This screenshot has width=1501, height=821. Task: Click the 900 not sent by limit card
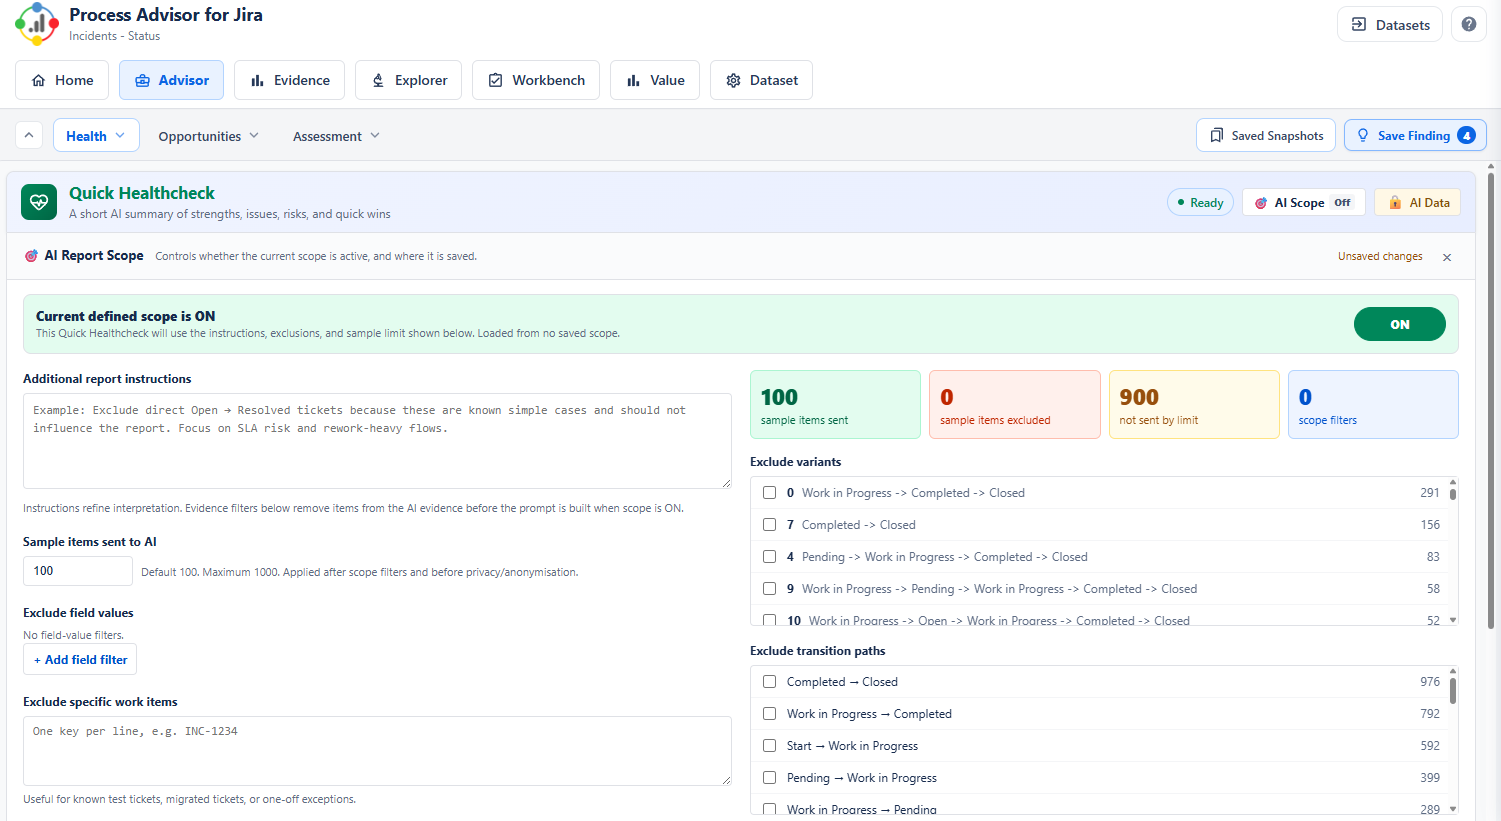click(1194, 404)
